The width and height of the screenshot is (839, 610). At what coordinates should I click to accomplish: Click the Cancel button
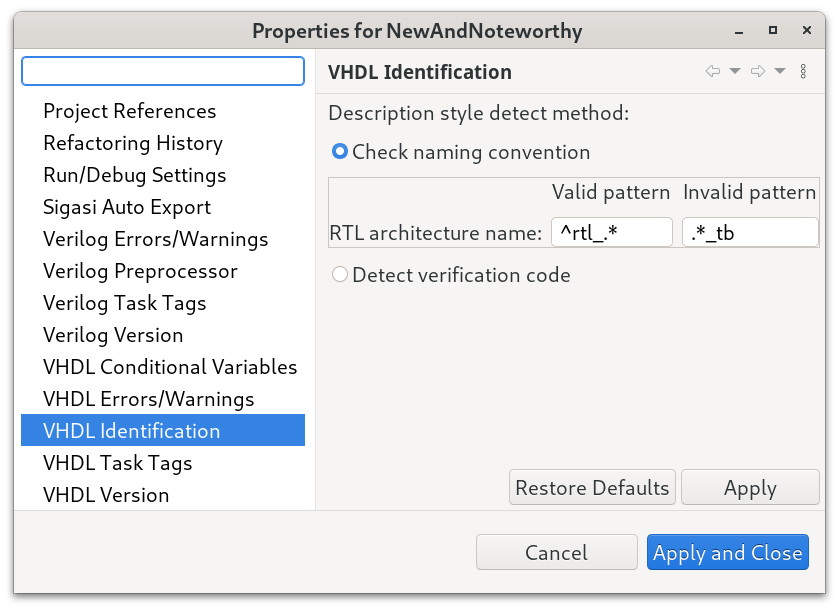[556, 552]
